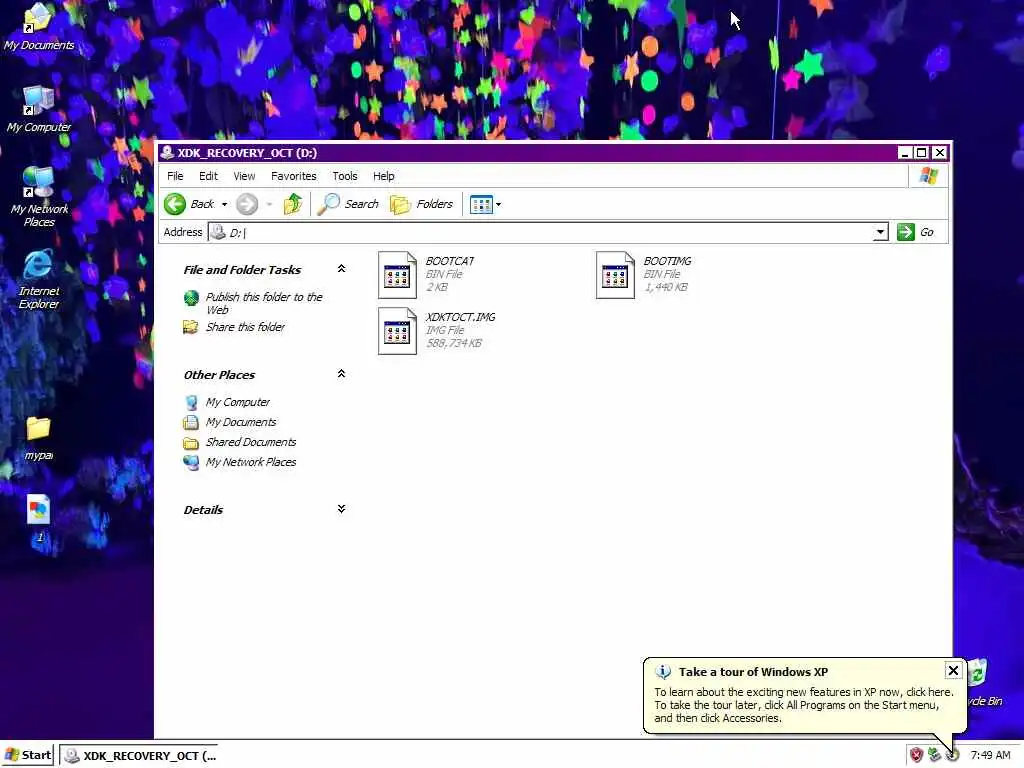
Task: Click the Forward arrow icon
Action: click(247, 204)
